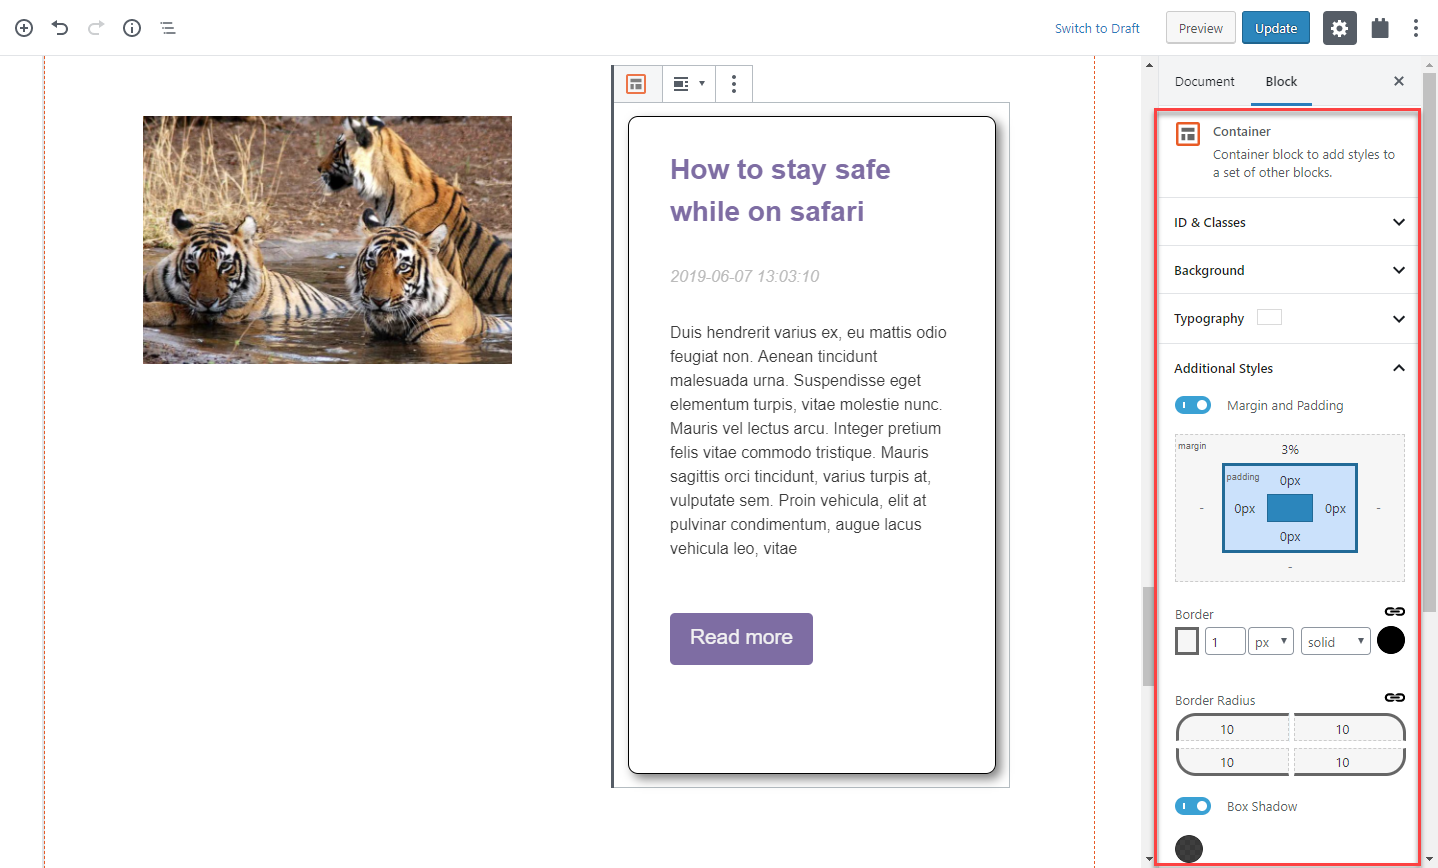Expand the ID & Classes panel
The width and height of the screenshot is (1438, 868).
[x=1288, y=222]
